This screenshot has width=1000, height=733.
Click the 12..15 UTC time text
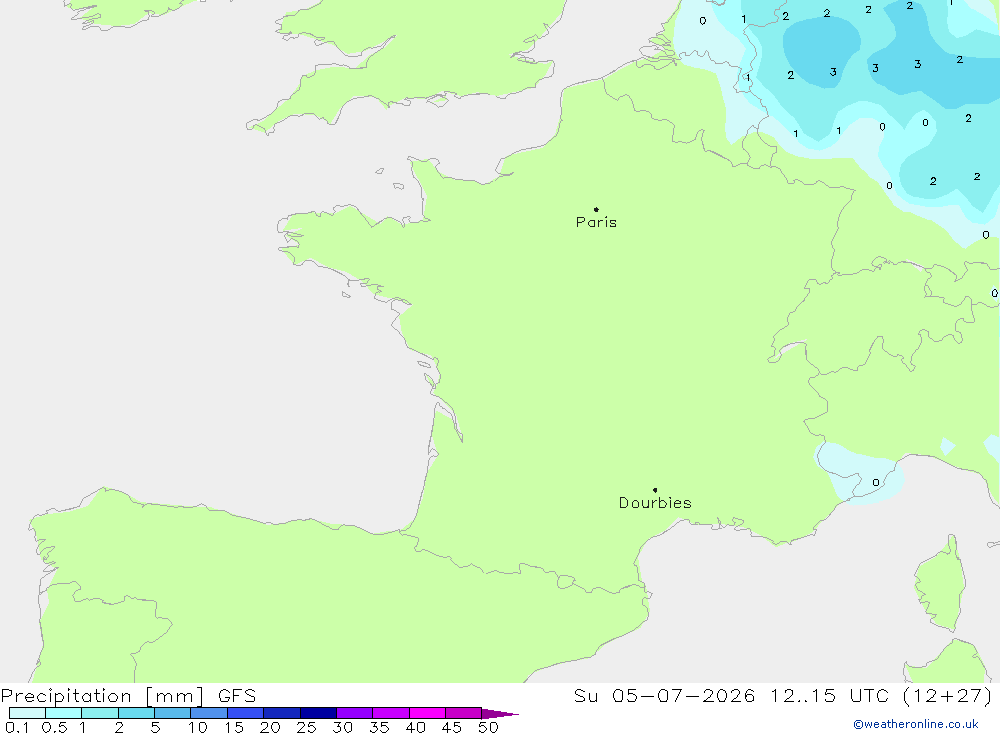tap(829, 696)
